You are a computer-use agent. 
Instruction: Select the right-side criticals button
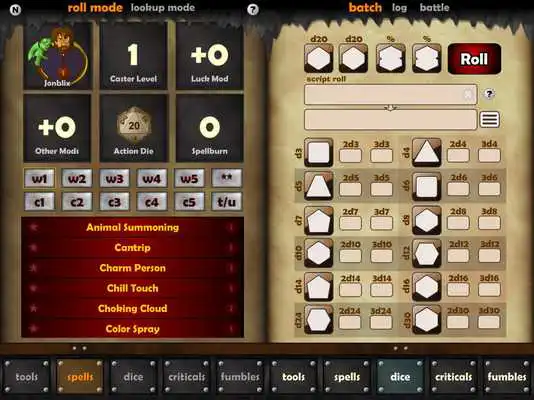pyautogui.click(x=453, y=377)
